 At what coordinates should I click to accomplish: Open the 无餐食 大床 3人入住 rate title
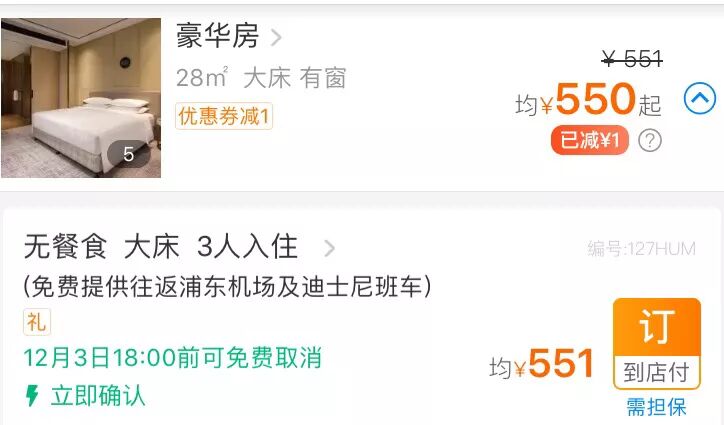(x=161, y=246)
